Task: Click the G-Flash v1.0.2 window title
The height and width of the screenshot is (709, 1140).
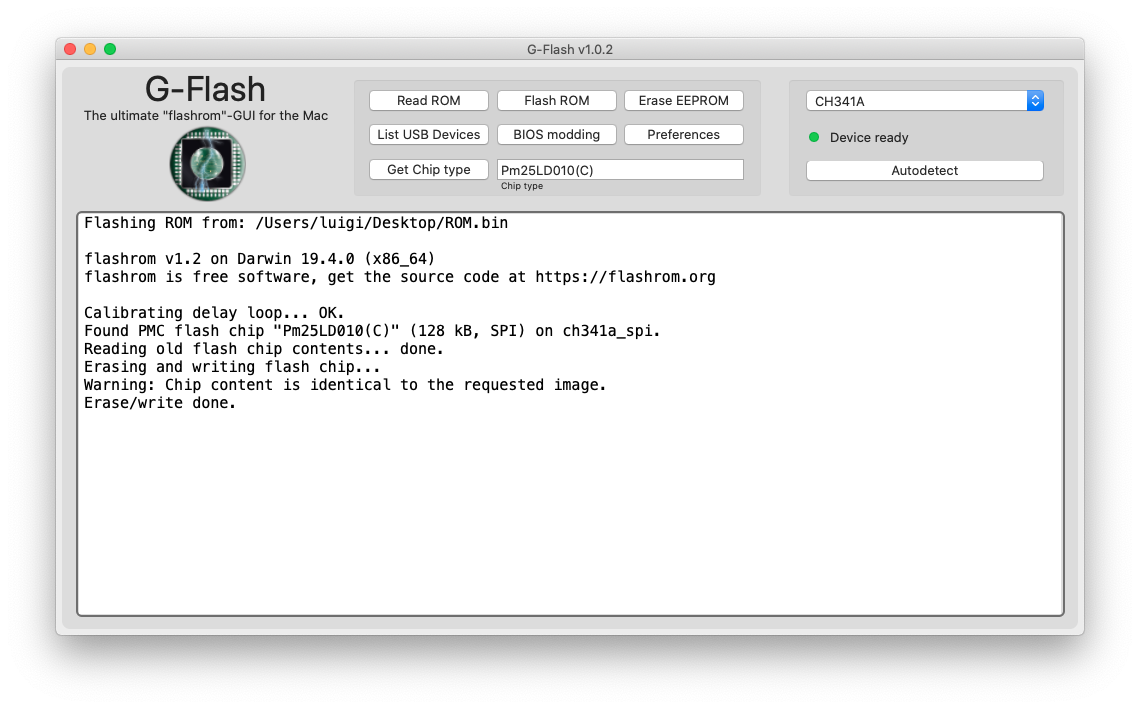Action: tap(570, 49)
